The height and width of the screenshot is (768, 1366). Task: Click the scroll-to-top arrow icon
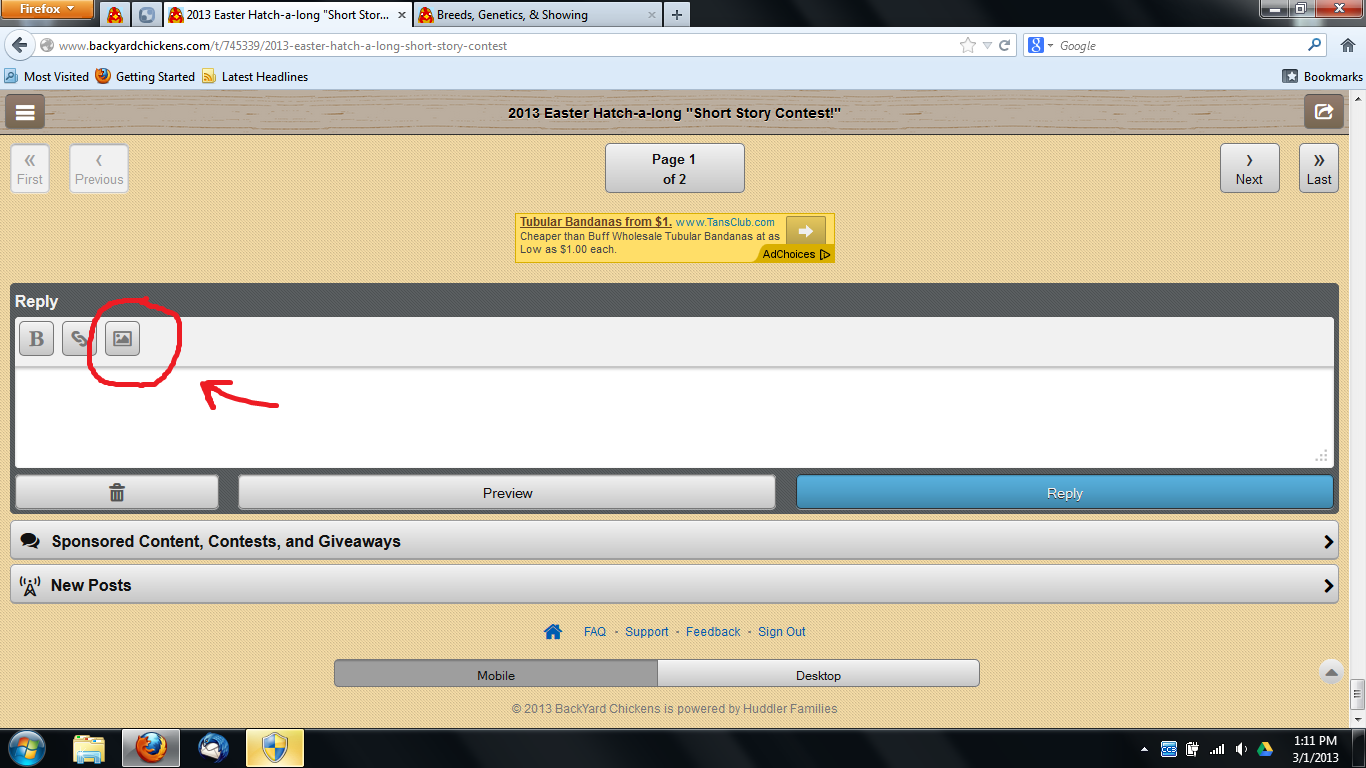pos(1330,672)
